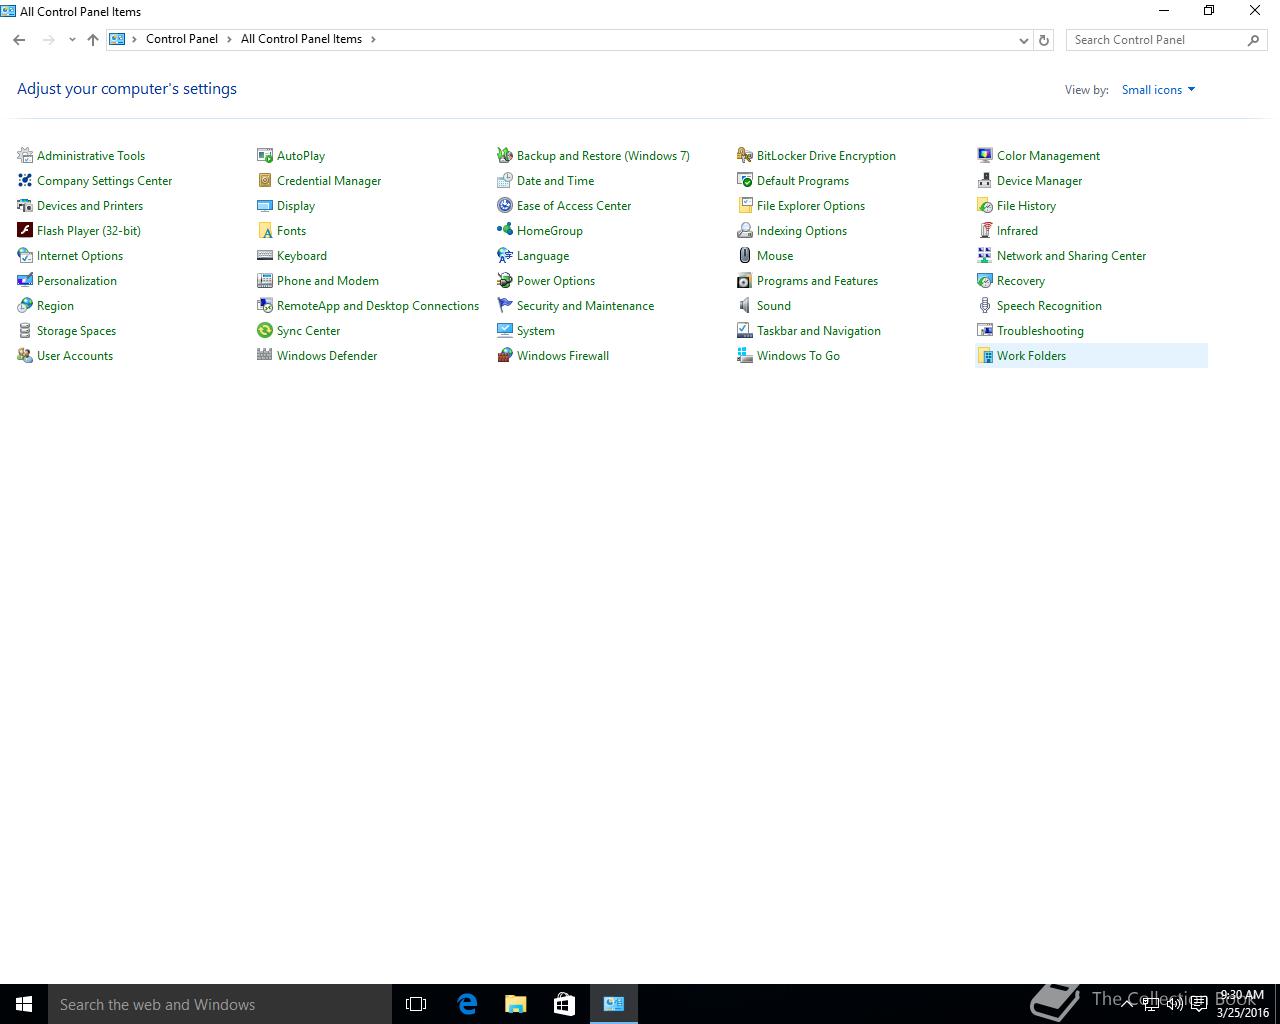This screenshot has height=1024, width=1280.
Task: Expand the chevron after All Control Panel Items
Action: pos(374,39)
